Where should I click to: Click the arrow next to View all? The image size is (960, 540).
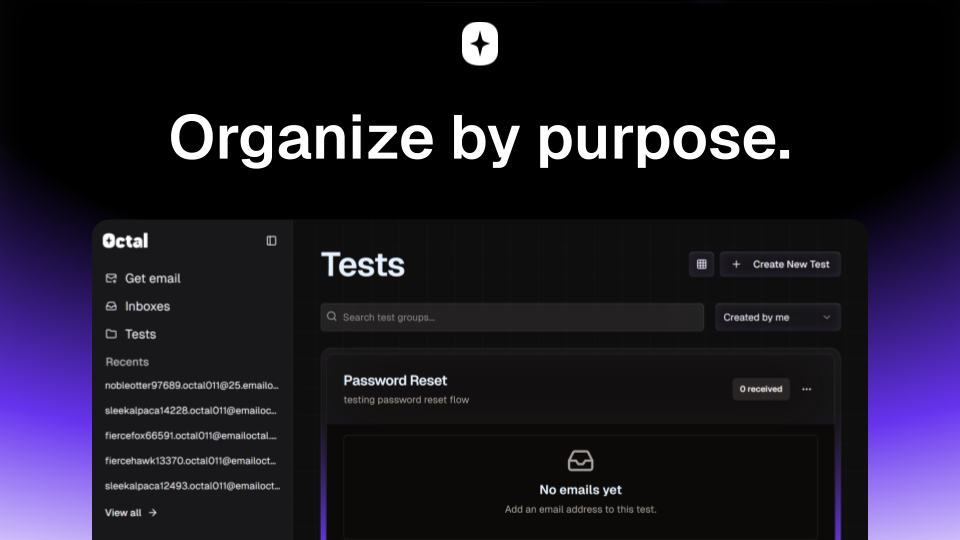click(152, 513)
